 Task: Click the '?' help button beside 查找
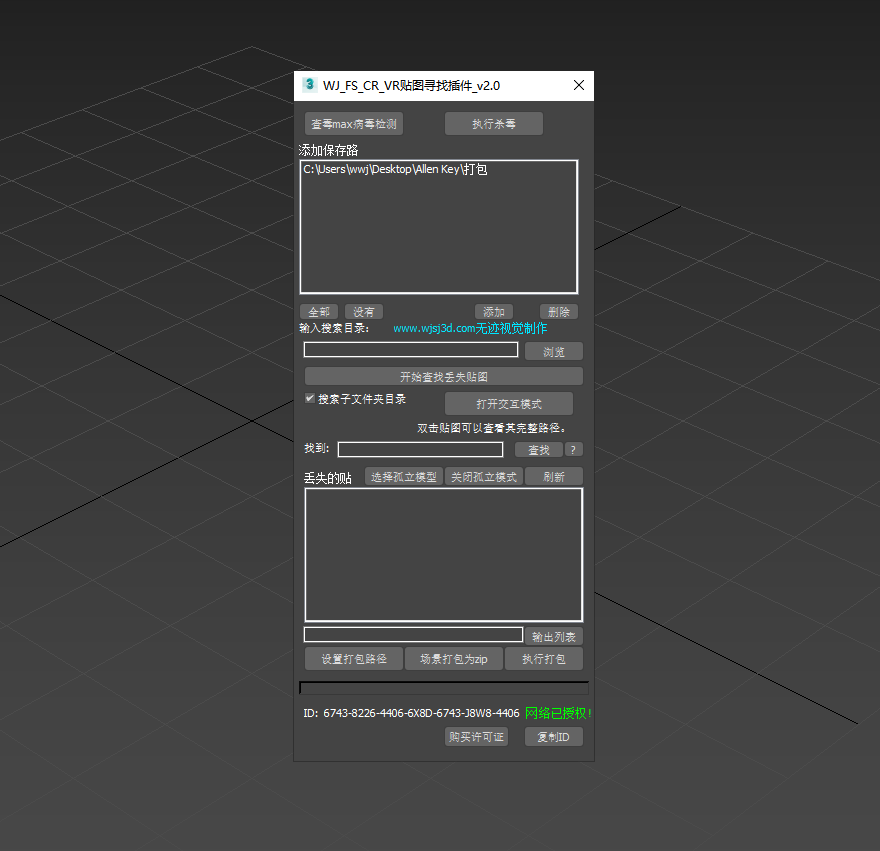point(574,450)
